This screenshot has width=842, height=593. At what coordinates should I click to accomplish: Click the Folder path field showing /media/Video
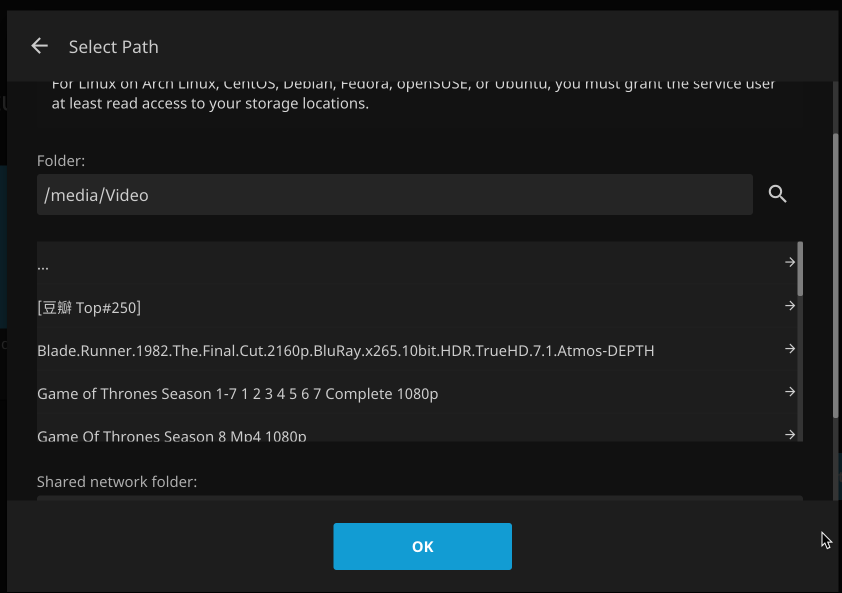pos(394,195)
